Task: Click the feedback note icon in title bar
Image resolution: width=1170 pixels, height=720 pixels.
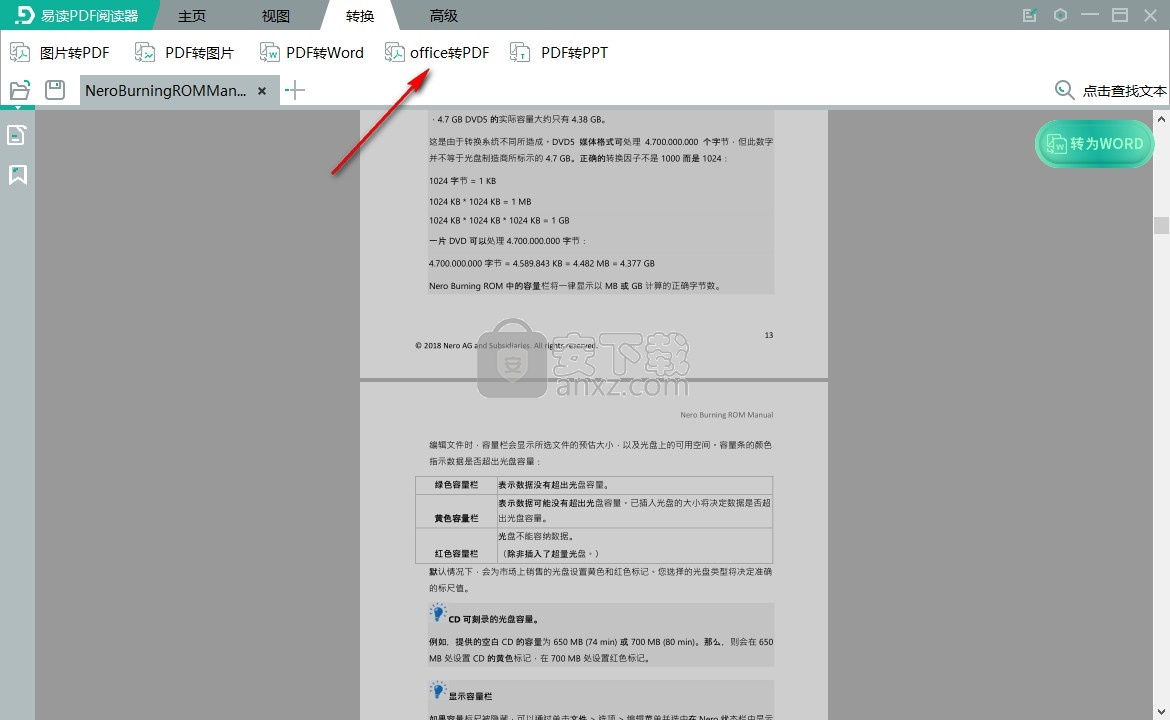Action: click(1029, 15)
